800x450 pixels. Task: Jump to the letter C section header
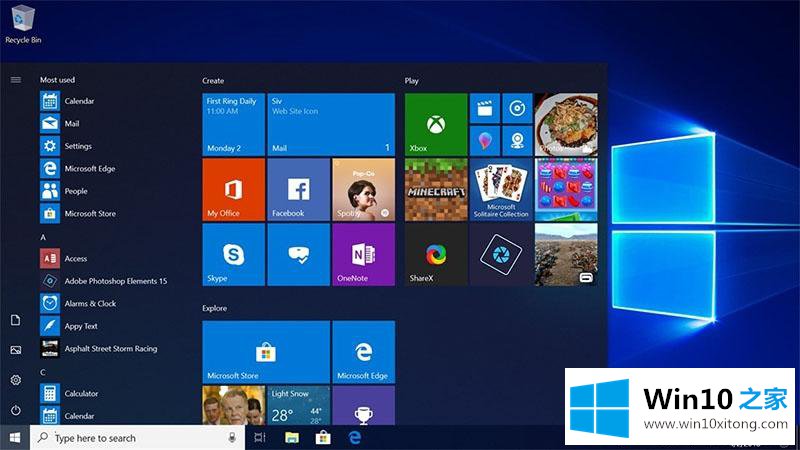(x=43, y=372)
